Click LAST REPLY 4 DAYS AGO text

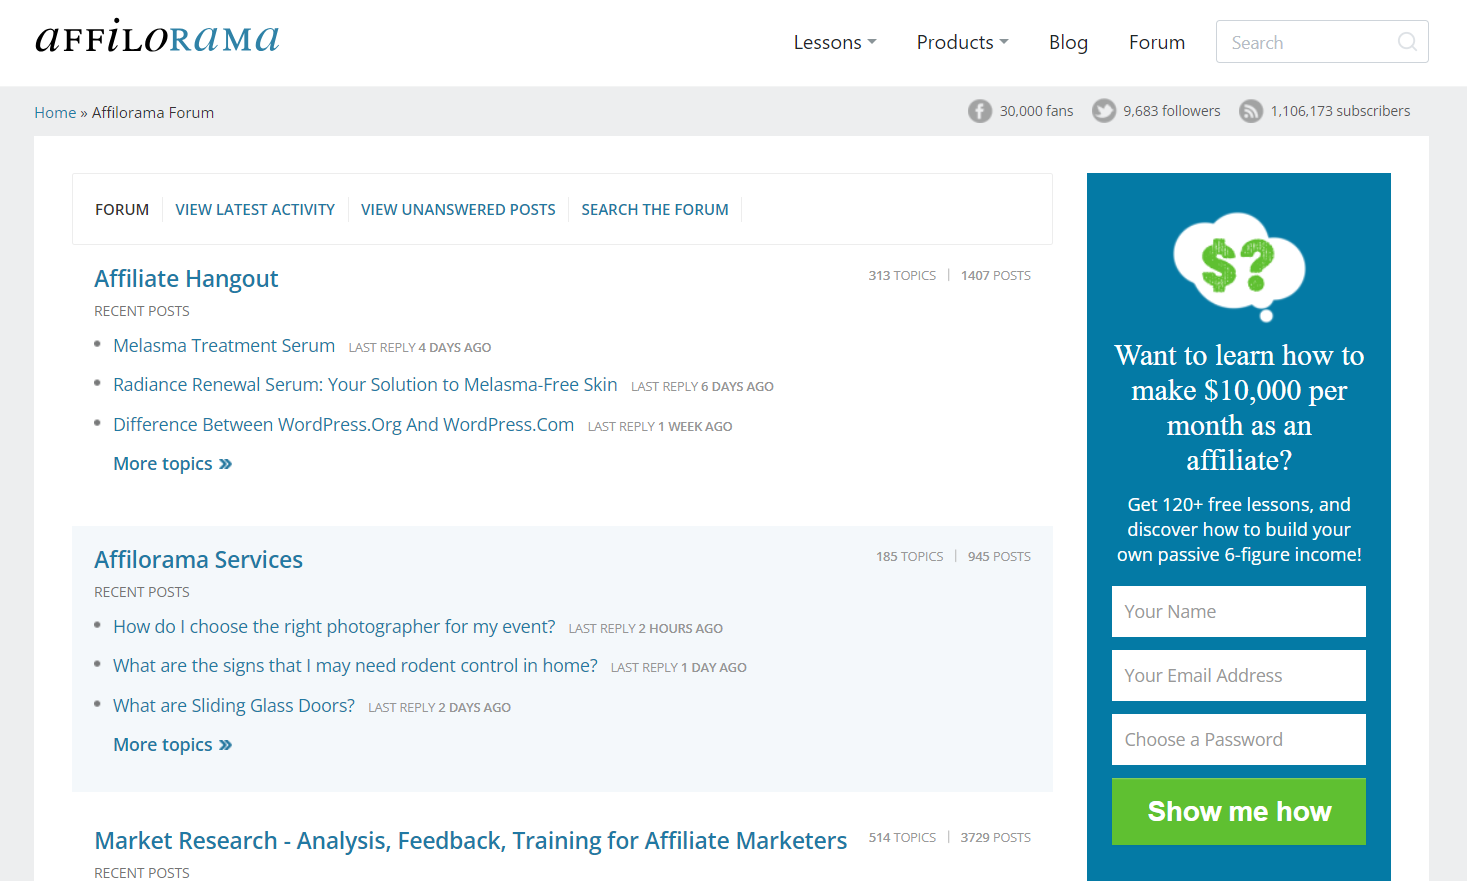[x=420, y=347]
